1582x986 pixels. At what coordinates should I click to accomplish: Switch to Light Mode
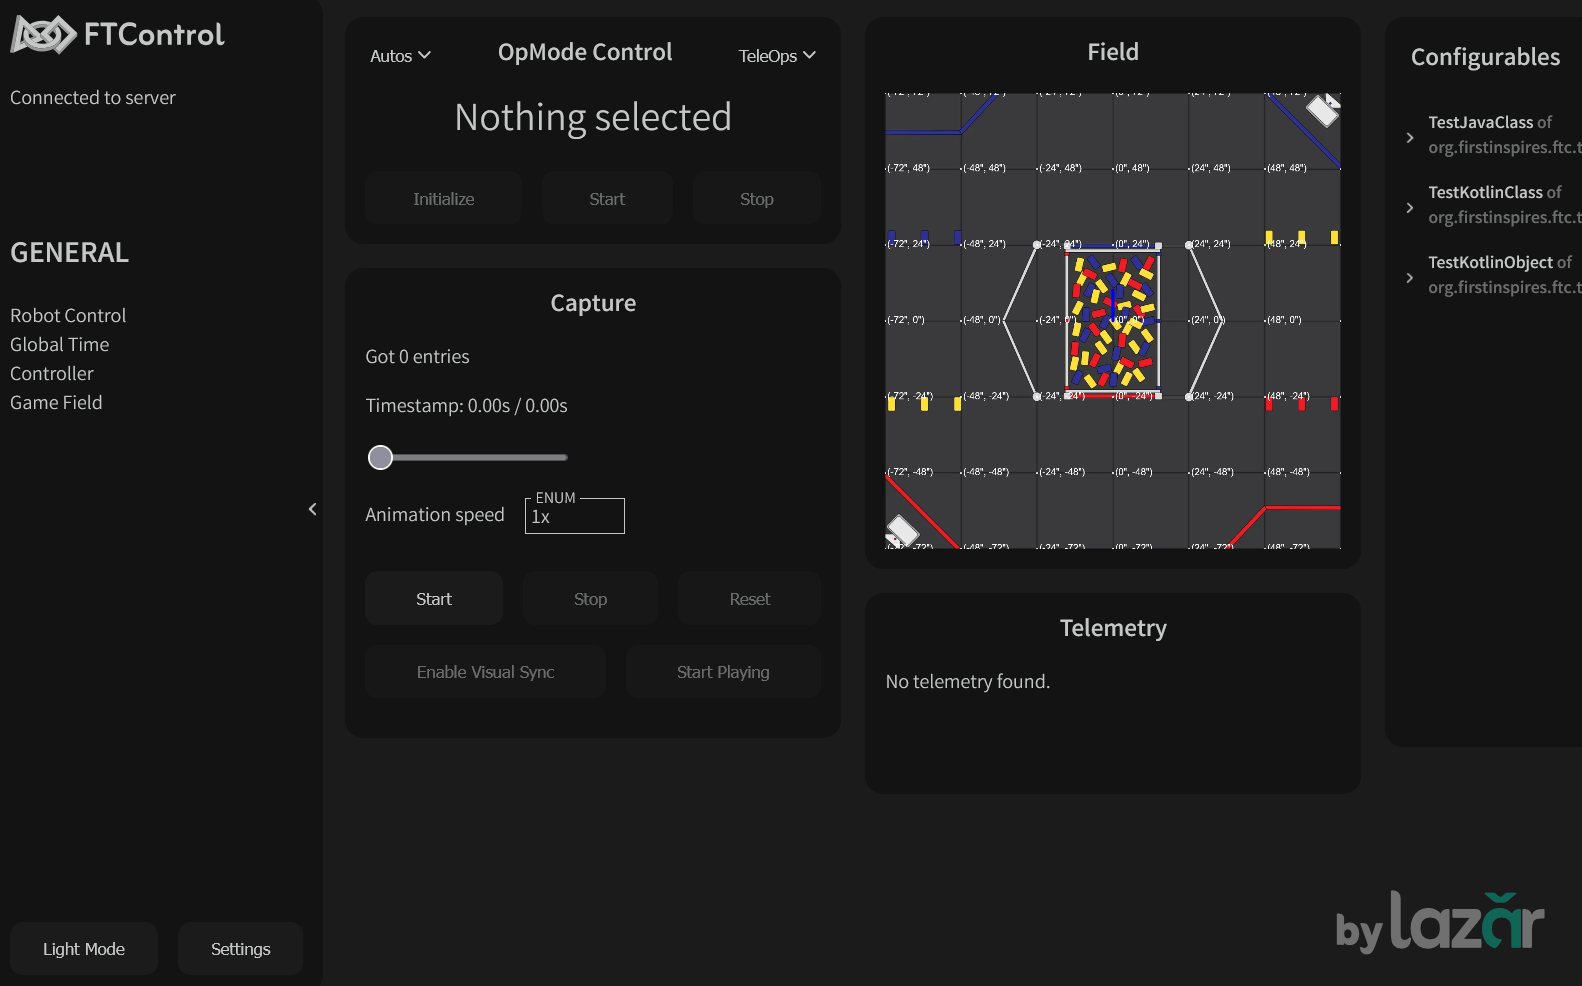pos(84,949)
